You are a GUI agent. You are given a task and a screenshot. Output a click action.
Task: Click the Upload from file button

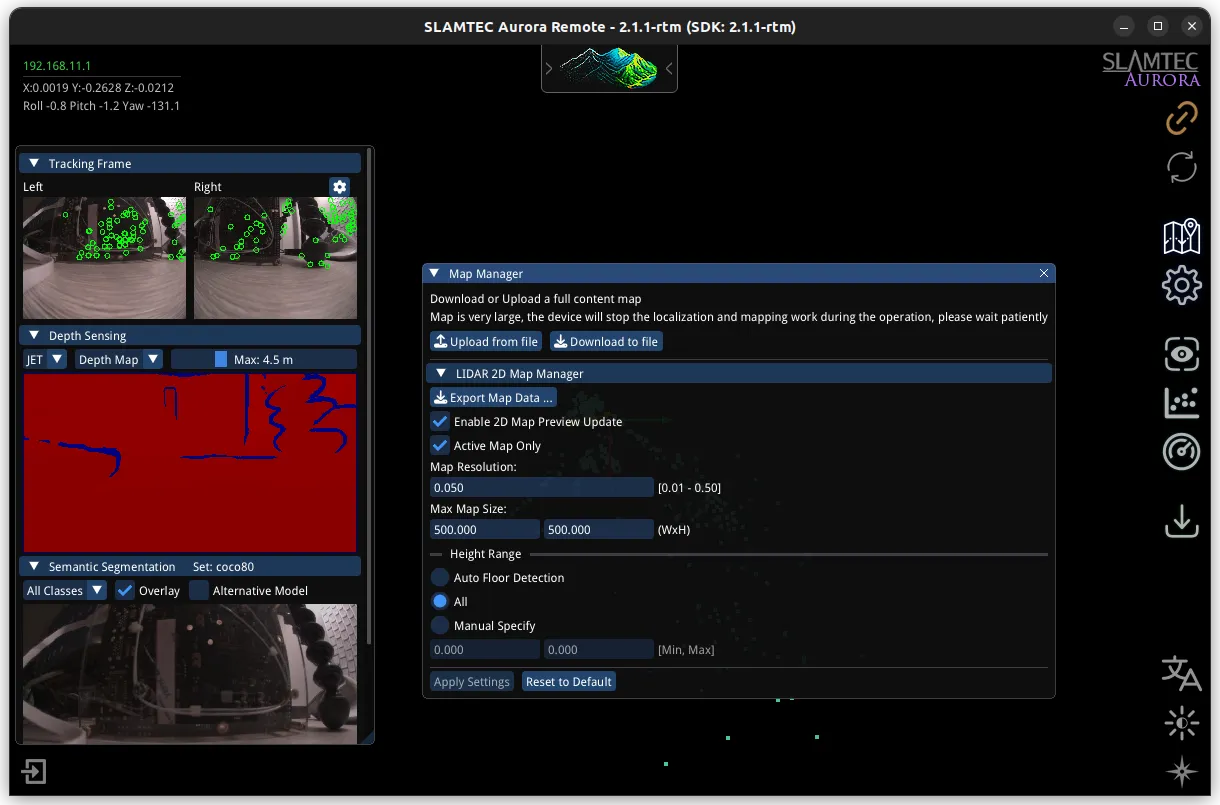pos(486,341)
